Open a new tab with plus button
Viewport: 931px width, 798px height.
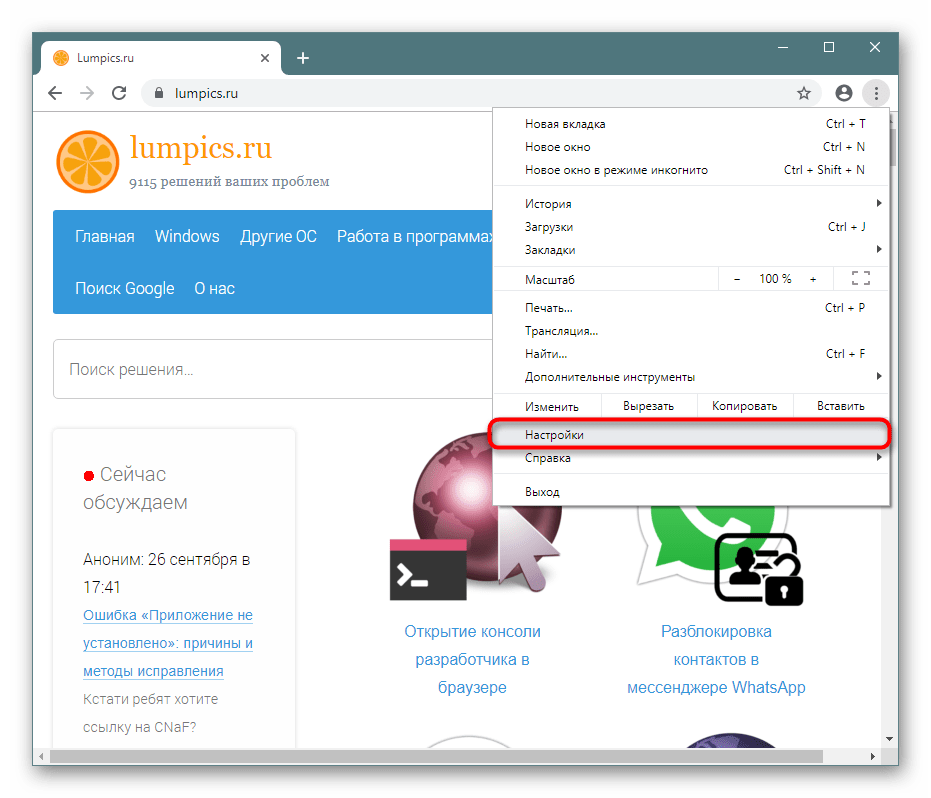click(303, 58)
